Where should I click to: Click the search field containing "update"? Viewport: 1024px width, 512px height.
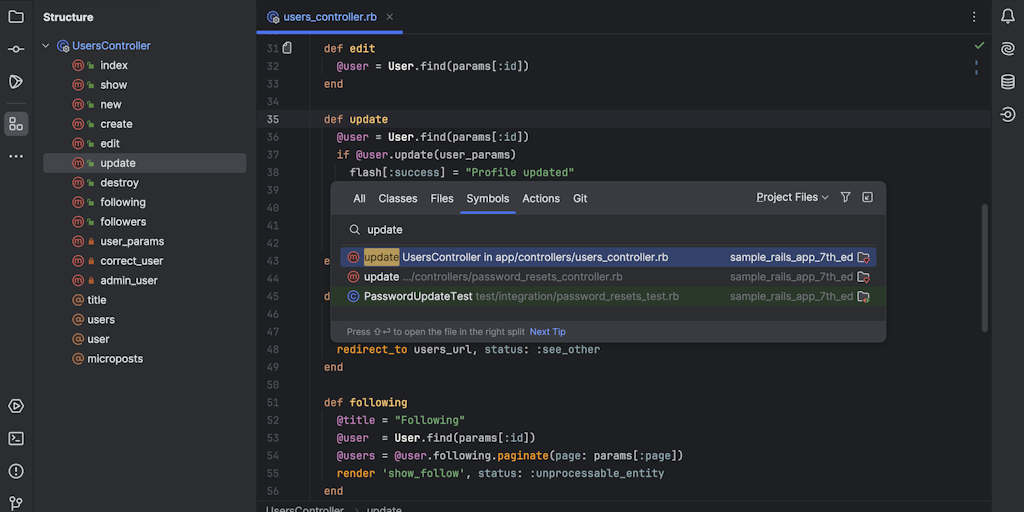pos(600,230)
